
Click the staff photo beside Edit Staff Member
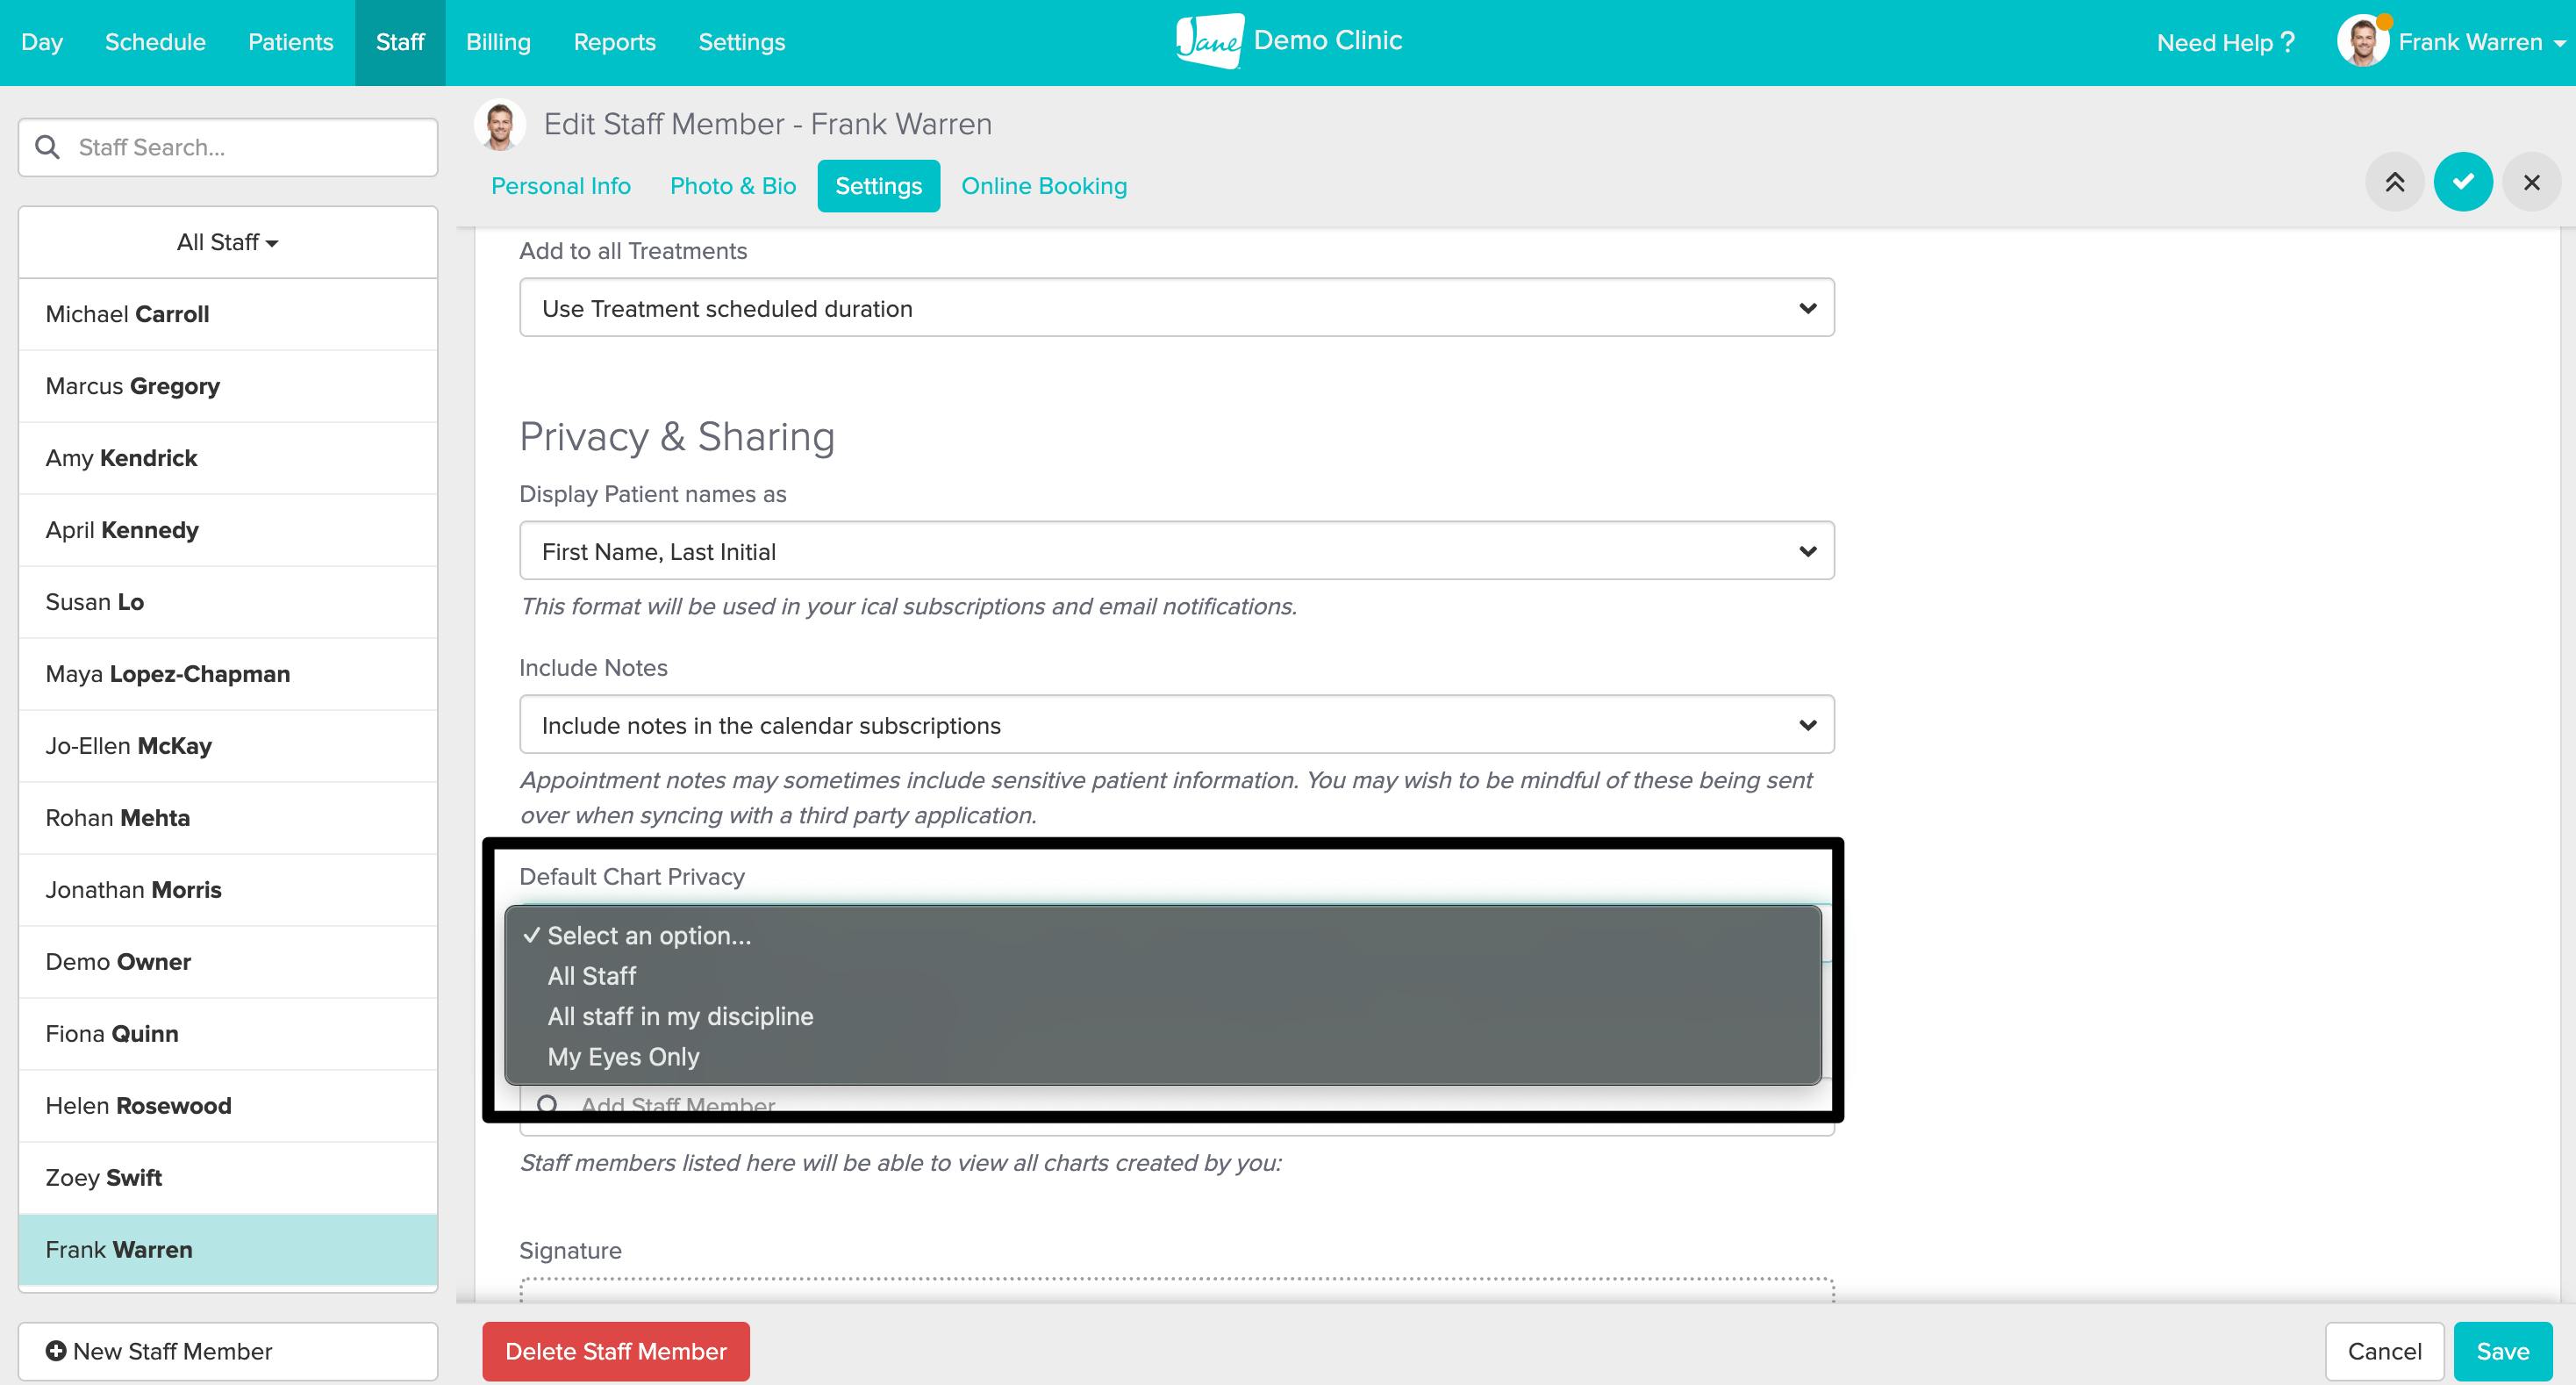[x=500, y=125]
